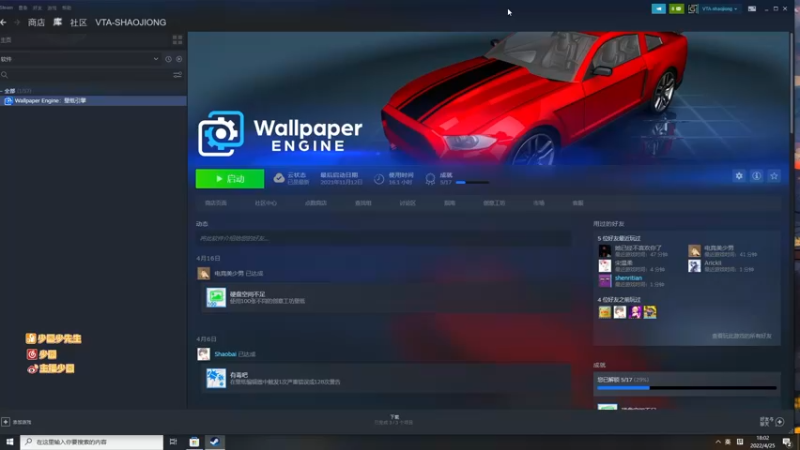Open advanced filter sliders icon

pyautogui.click(x=178, y=75)
